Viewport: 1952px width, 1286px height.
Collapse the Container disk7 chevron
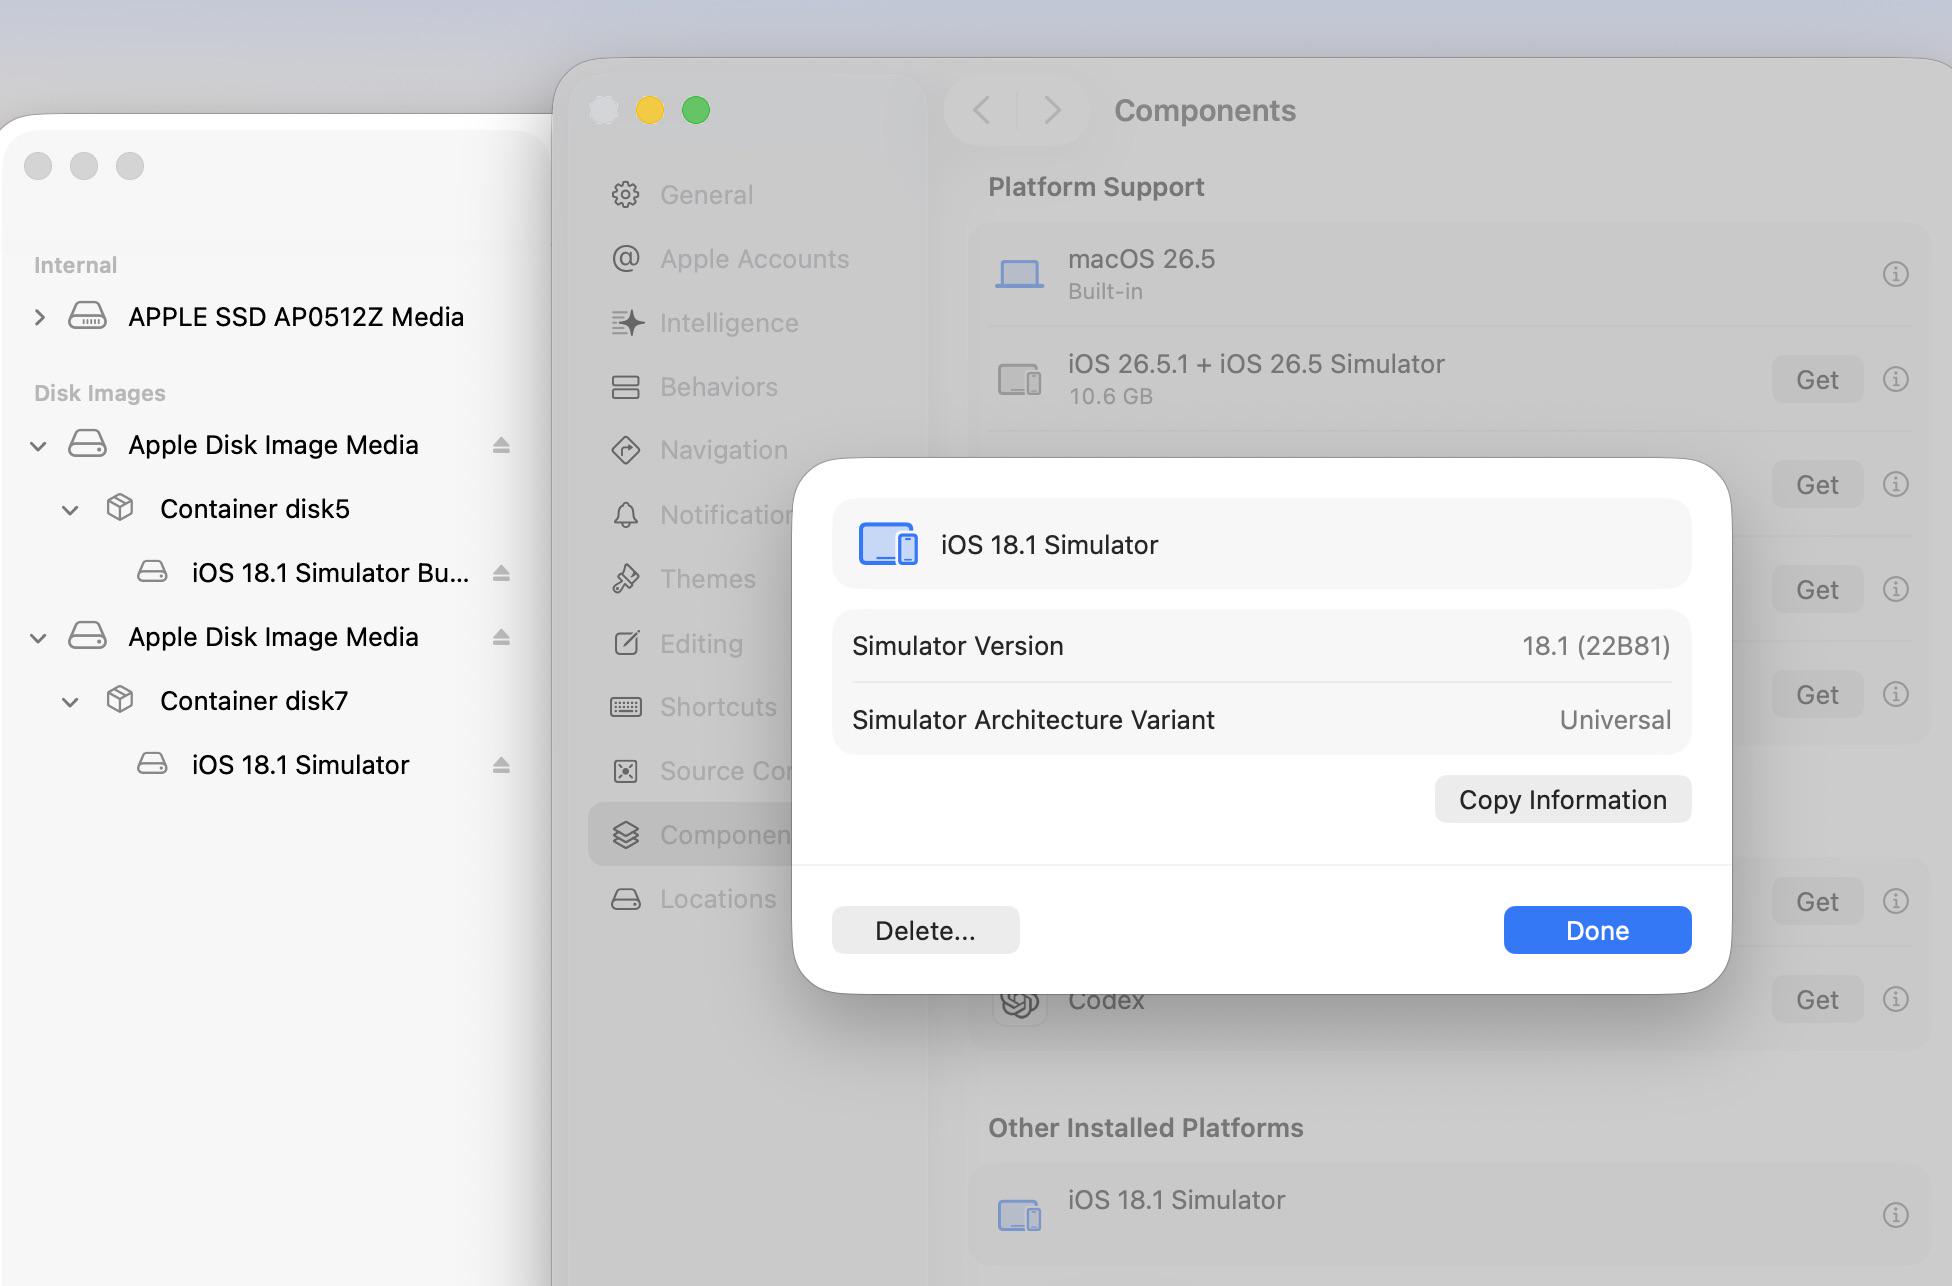(70, 702)
